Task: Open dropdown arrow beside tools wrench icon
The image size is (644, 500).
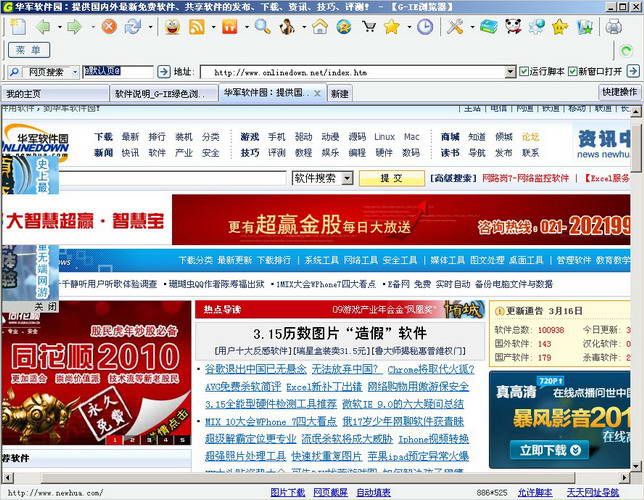Action: [x=472, y=28]
